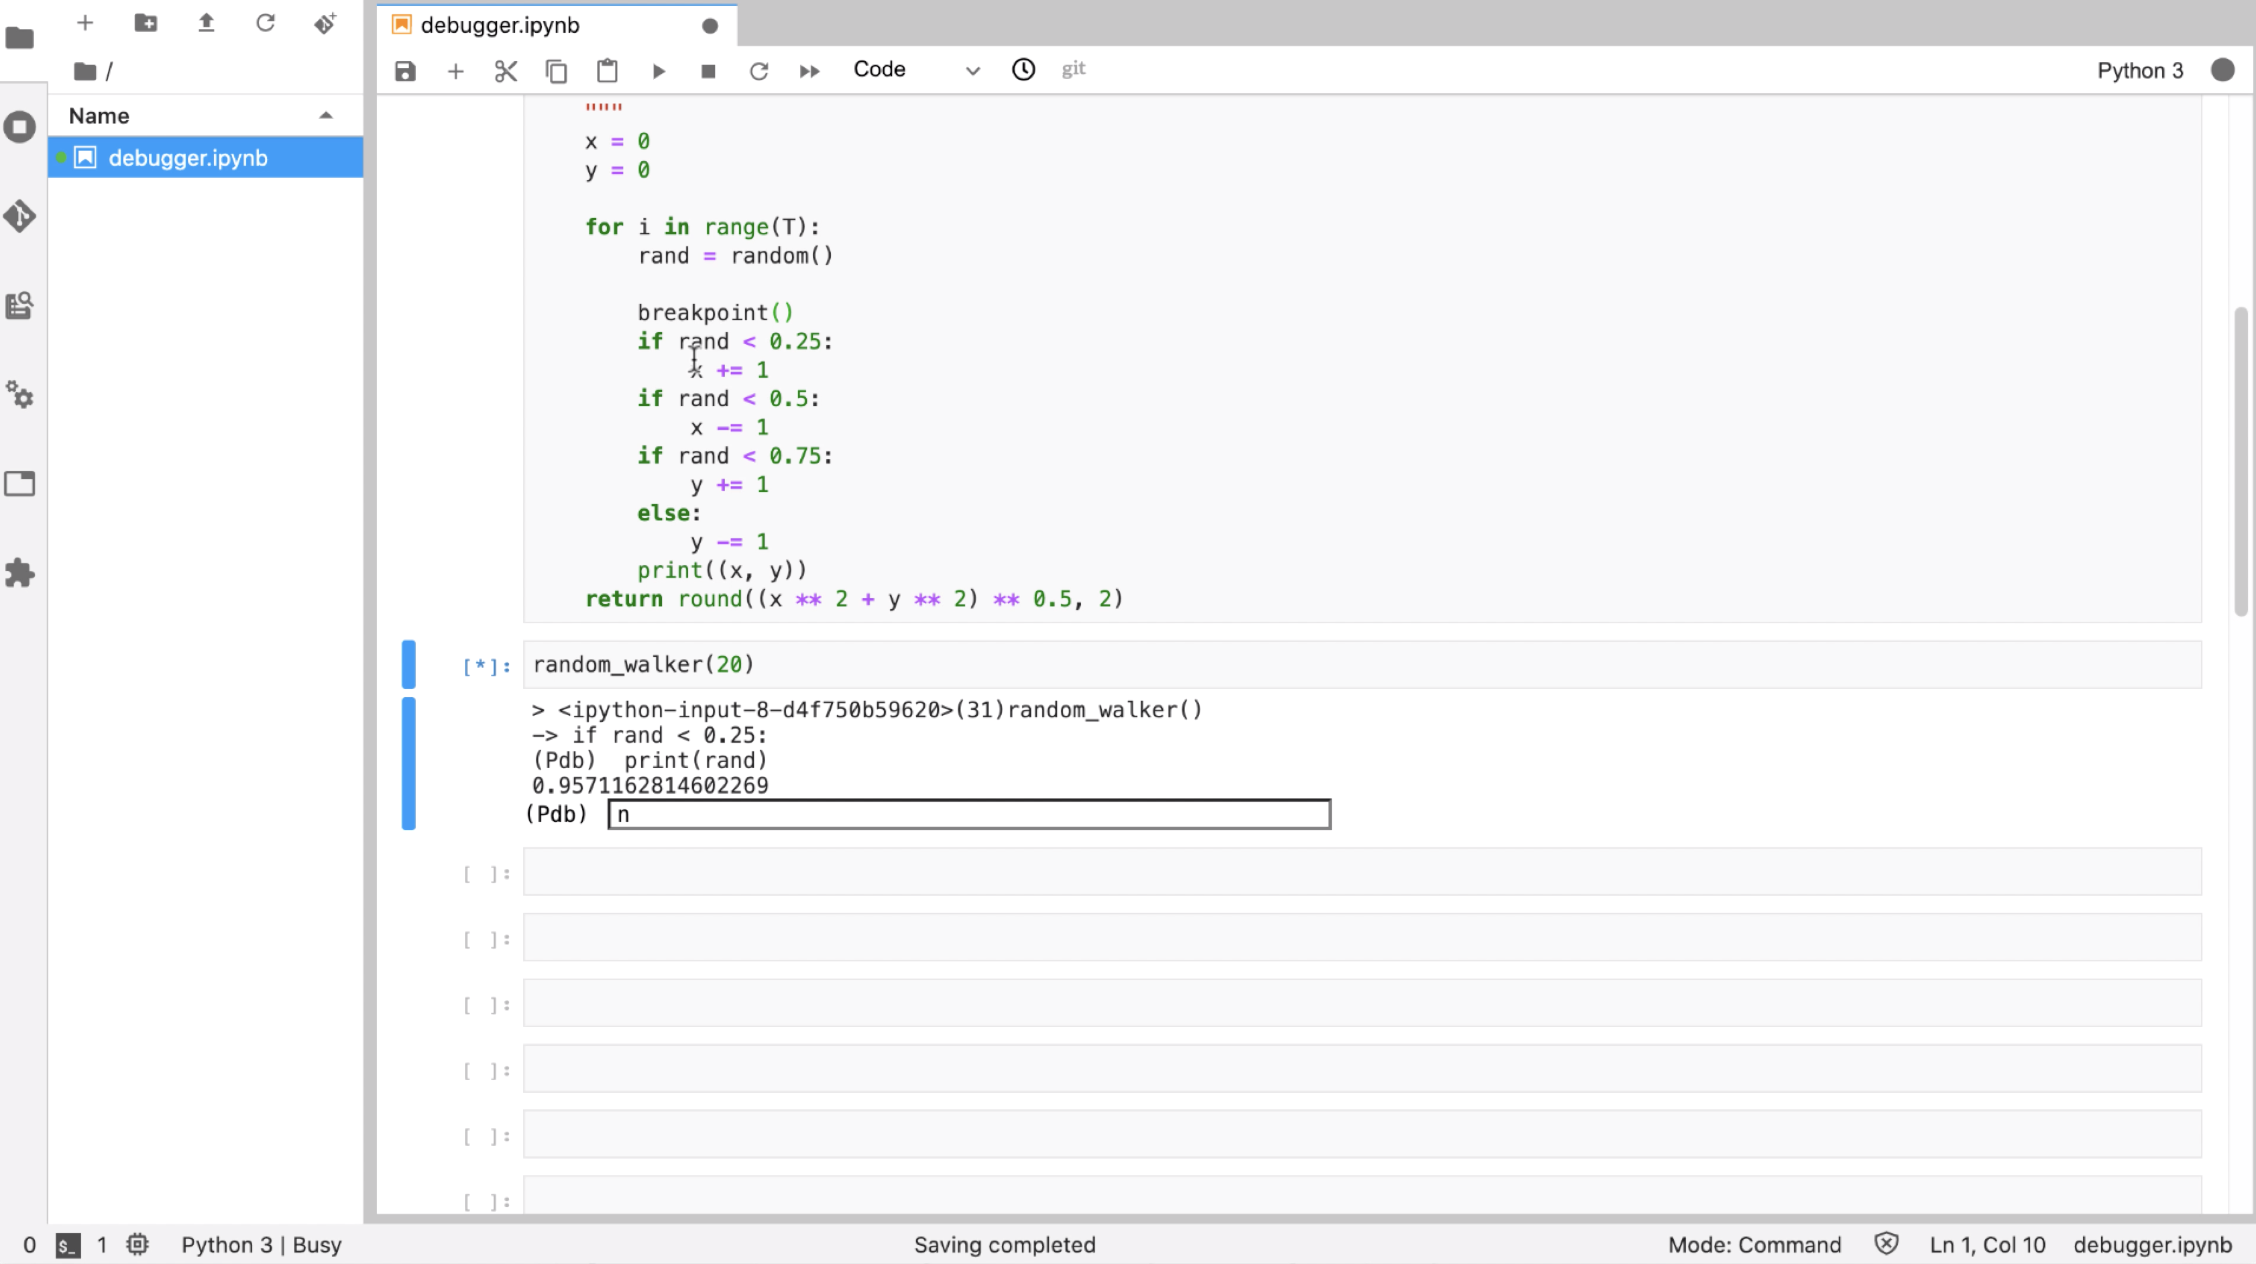
Task: Click the clock icon in the toolbar
Action: click(x=1023, y=69)
